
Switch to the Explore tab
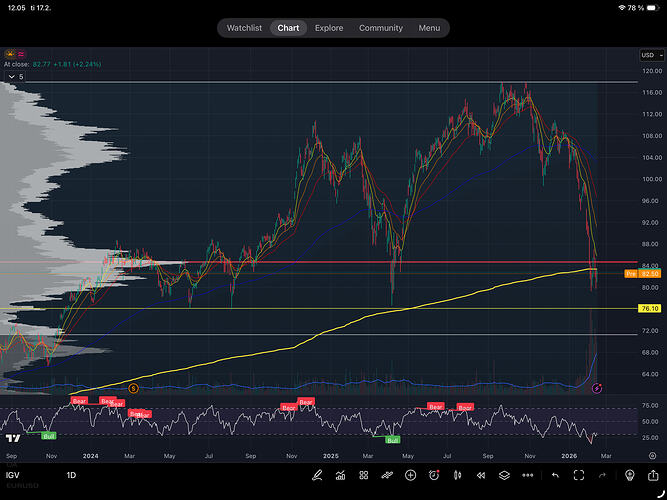pyautogui.click(x=329, y=28)
